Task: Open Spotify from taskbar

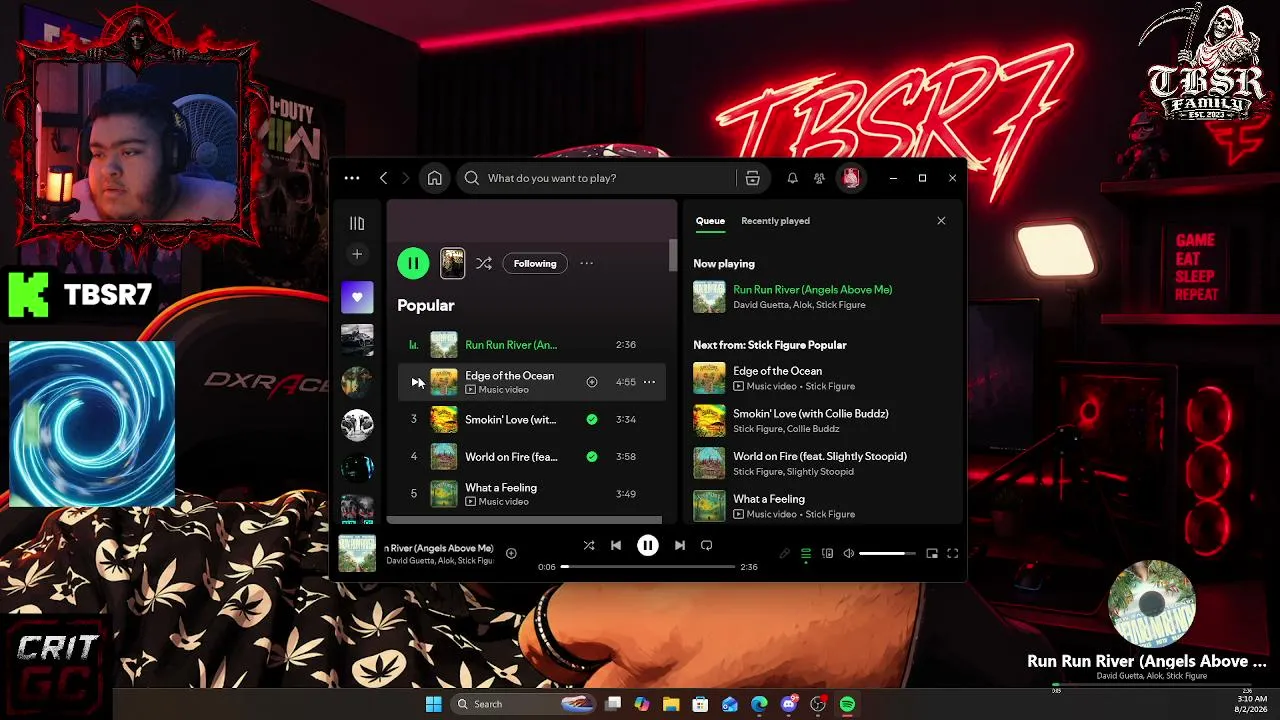Action: tap(847, 704)
